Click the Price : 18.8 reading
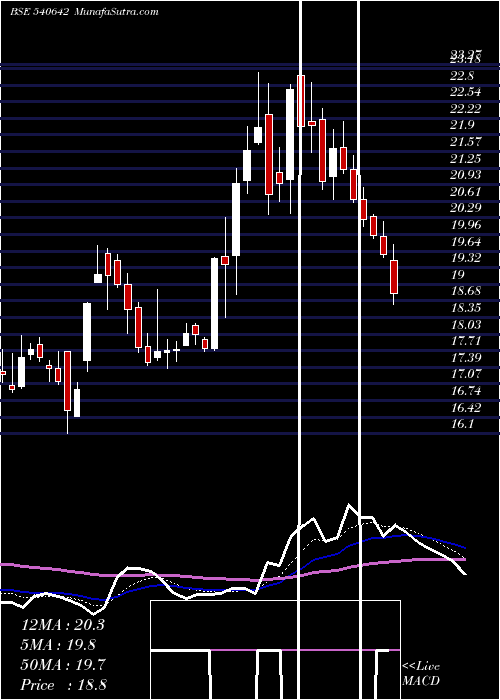The image size is (500, 700). point(63,685)
